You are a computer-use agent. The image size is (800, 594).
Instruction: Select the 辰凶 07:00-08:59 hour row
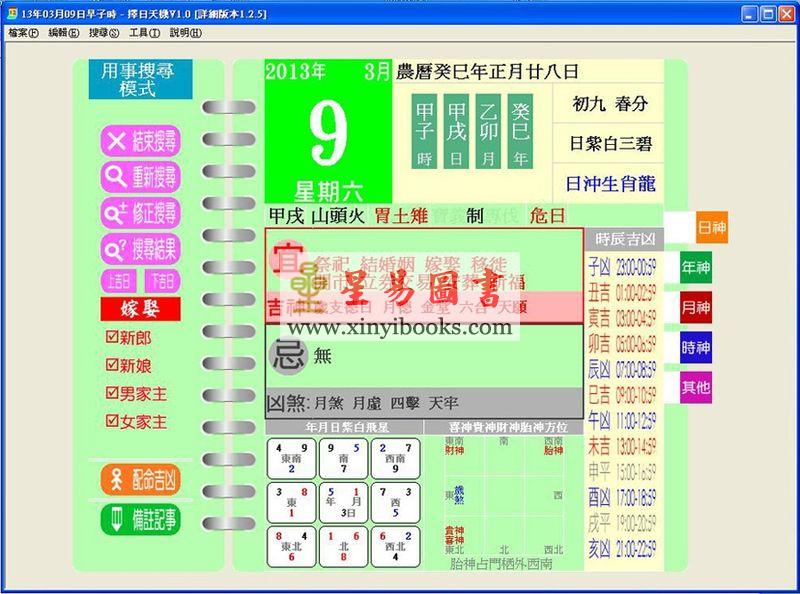(x=622, y=369)
